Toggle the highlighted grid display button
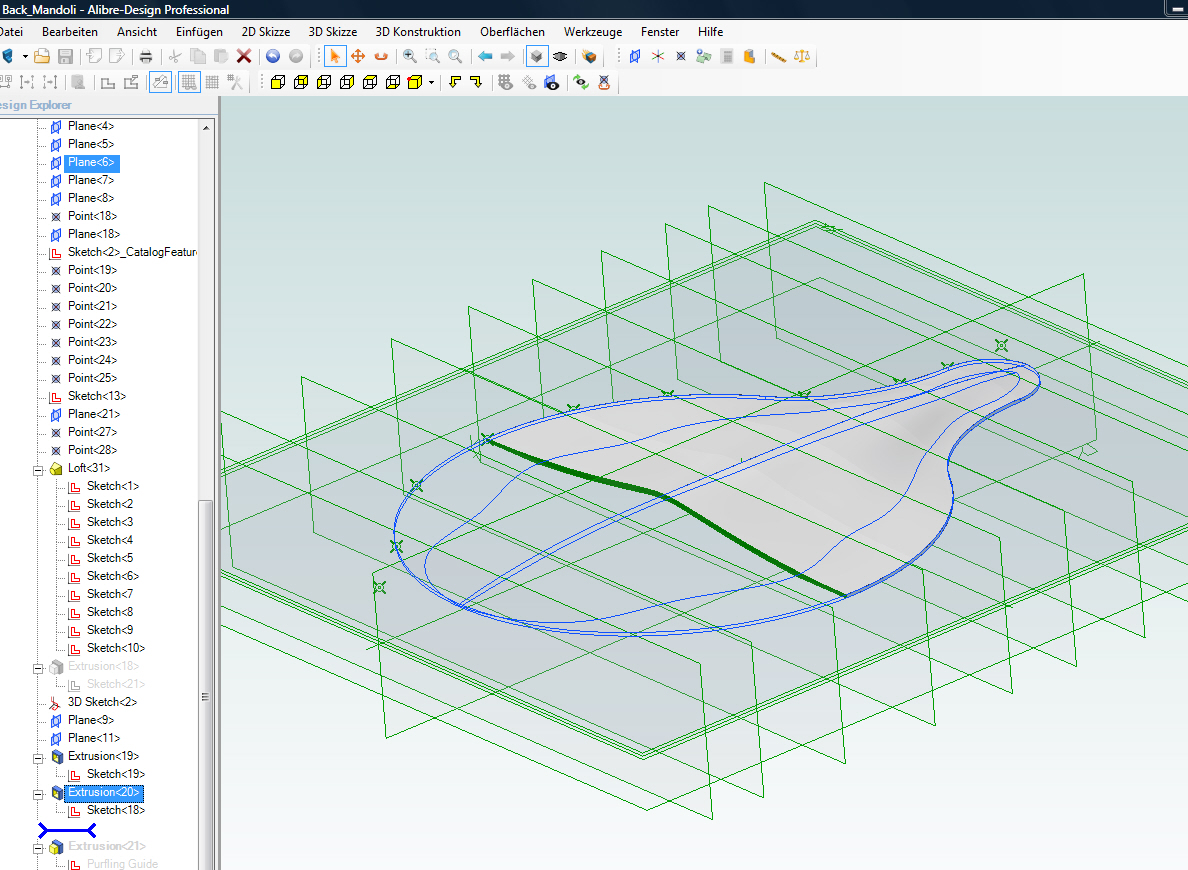The width and height of the screenshot is (1188, 870). [x=189, y=82]
